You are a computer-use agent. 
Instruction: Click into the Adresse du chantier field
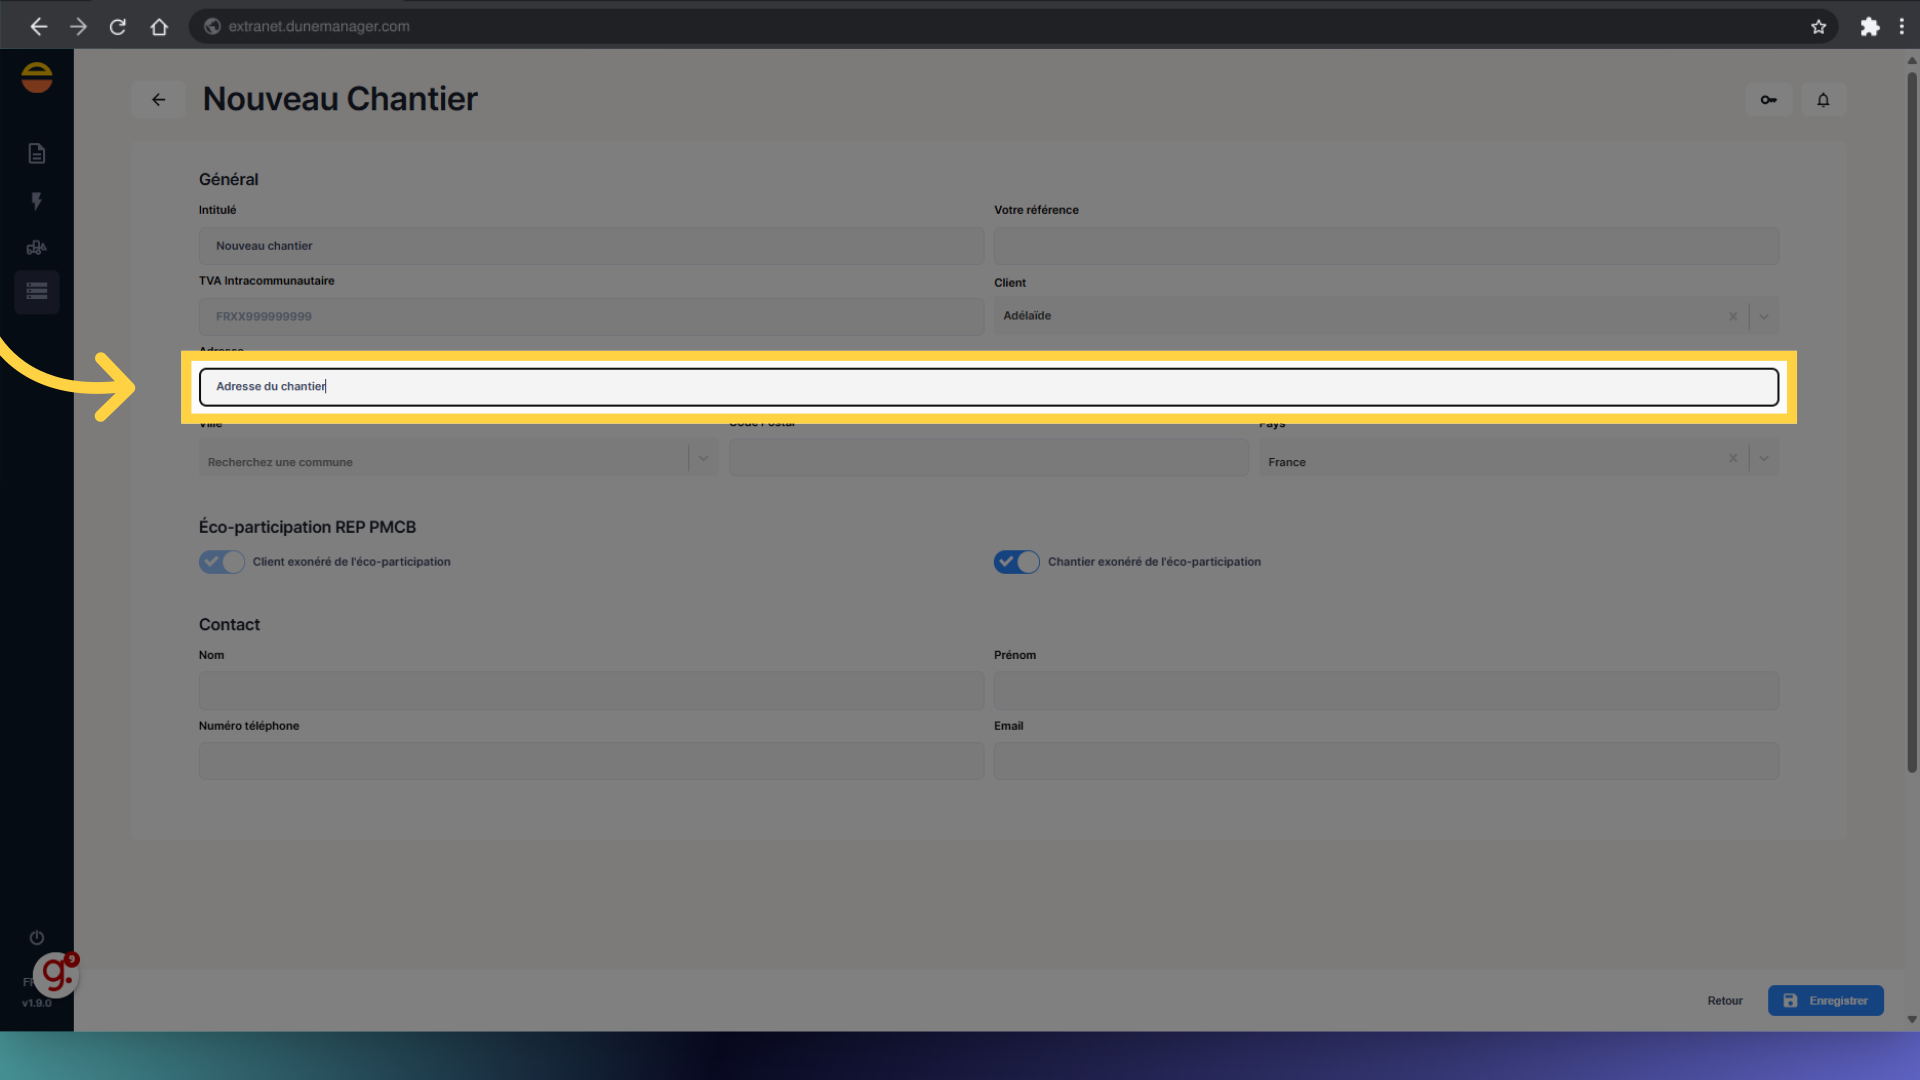pyautogui.click(x=988, y=387)
